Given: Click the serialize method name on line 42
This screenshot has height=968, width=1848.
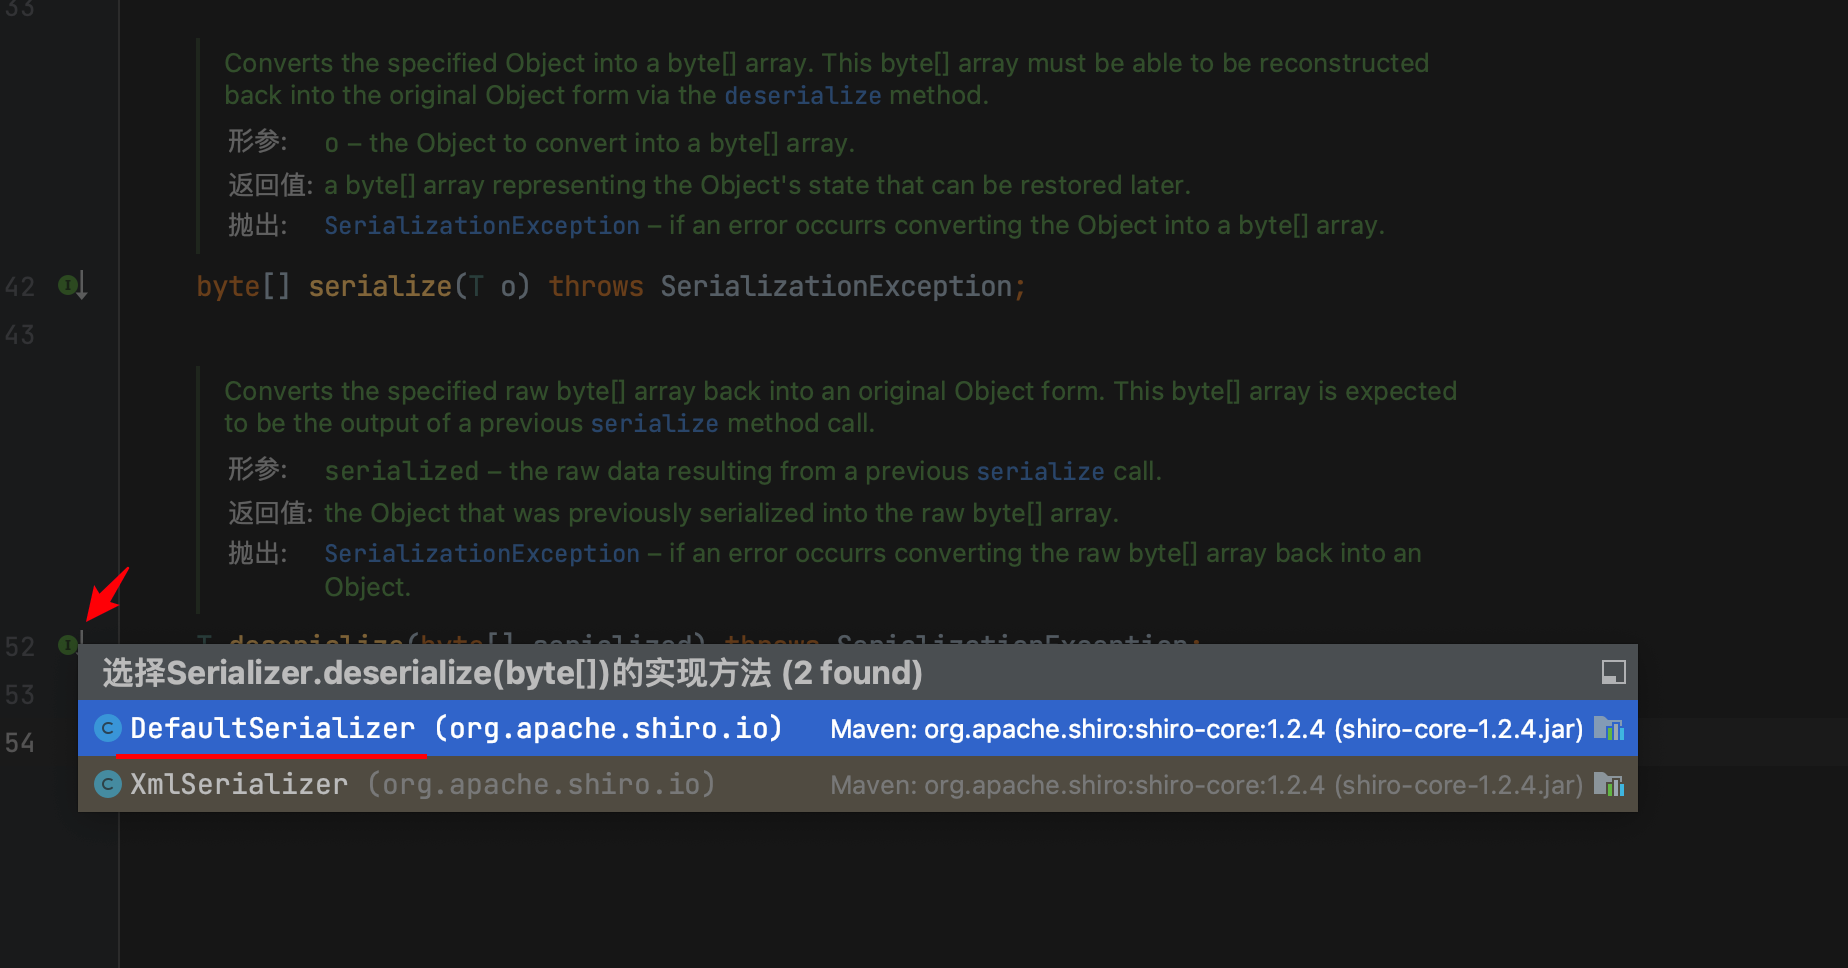Looking at the screenshot, I should click(380, 287).
